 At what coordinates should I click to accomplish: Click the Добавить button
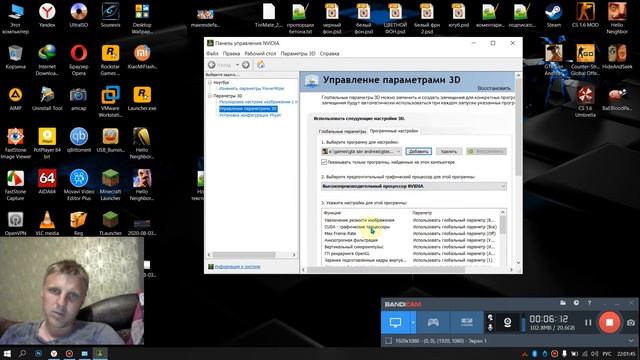tap(418, 151)
